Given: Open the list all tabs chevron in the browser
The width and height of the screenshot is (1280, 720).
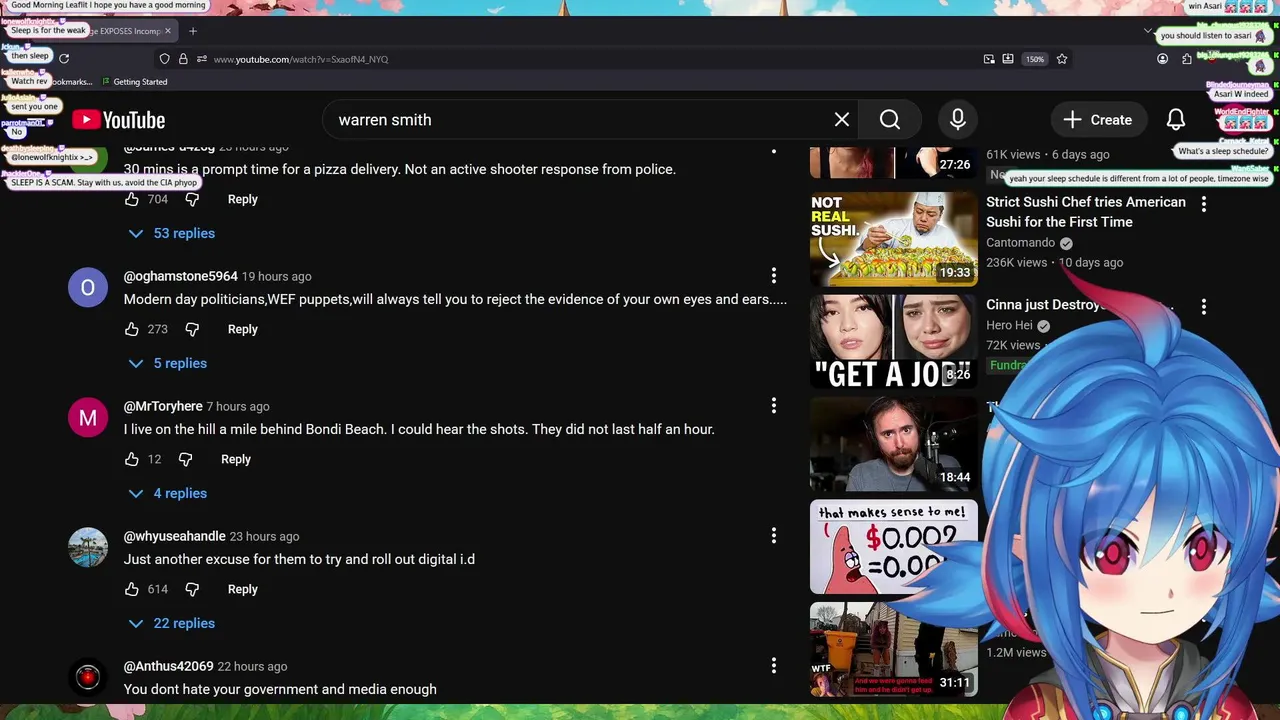Looking at the screenshot, I should (x=1148, y=31).
